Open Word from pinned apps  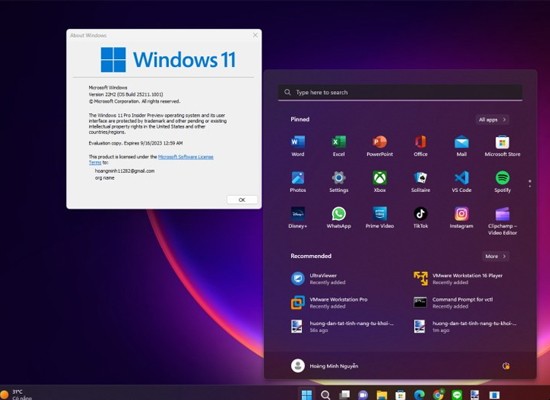pyautogui.click(x=298, y=146)
